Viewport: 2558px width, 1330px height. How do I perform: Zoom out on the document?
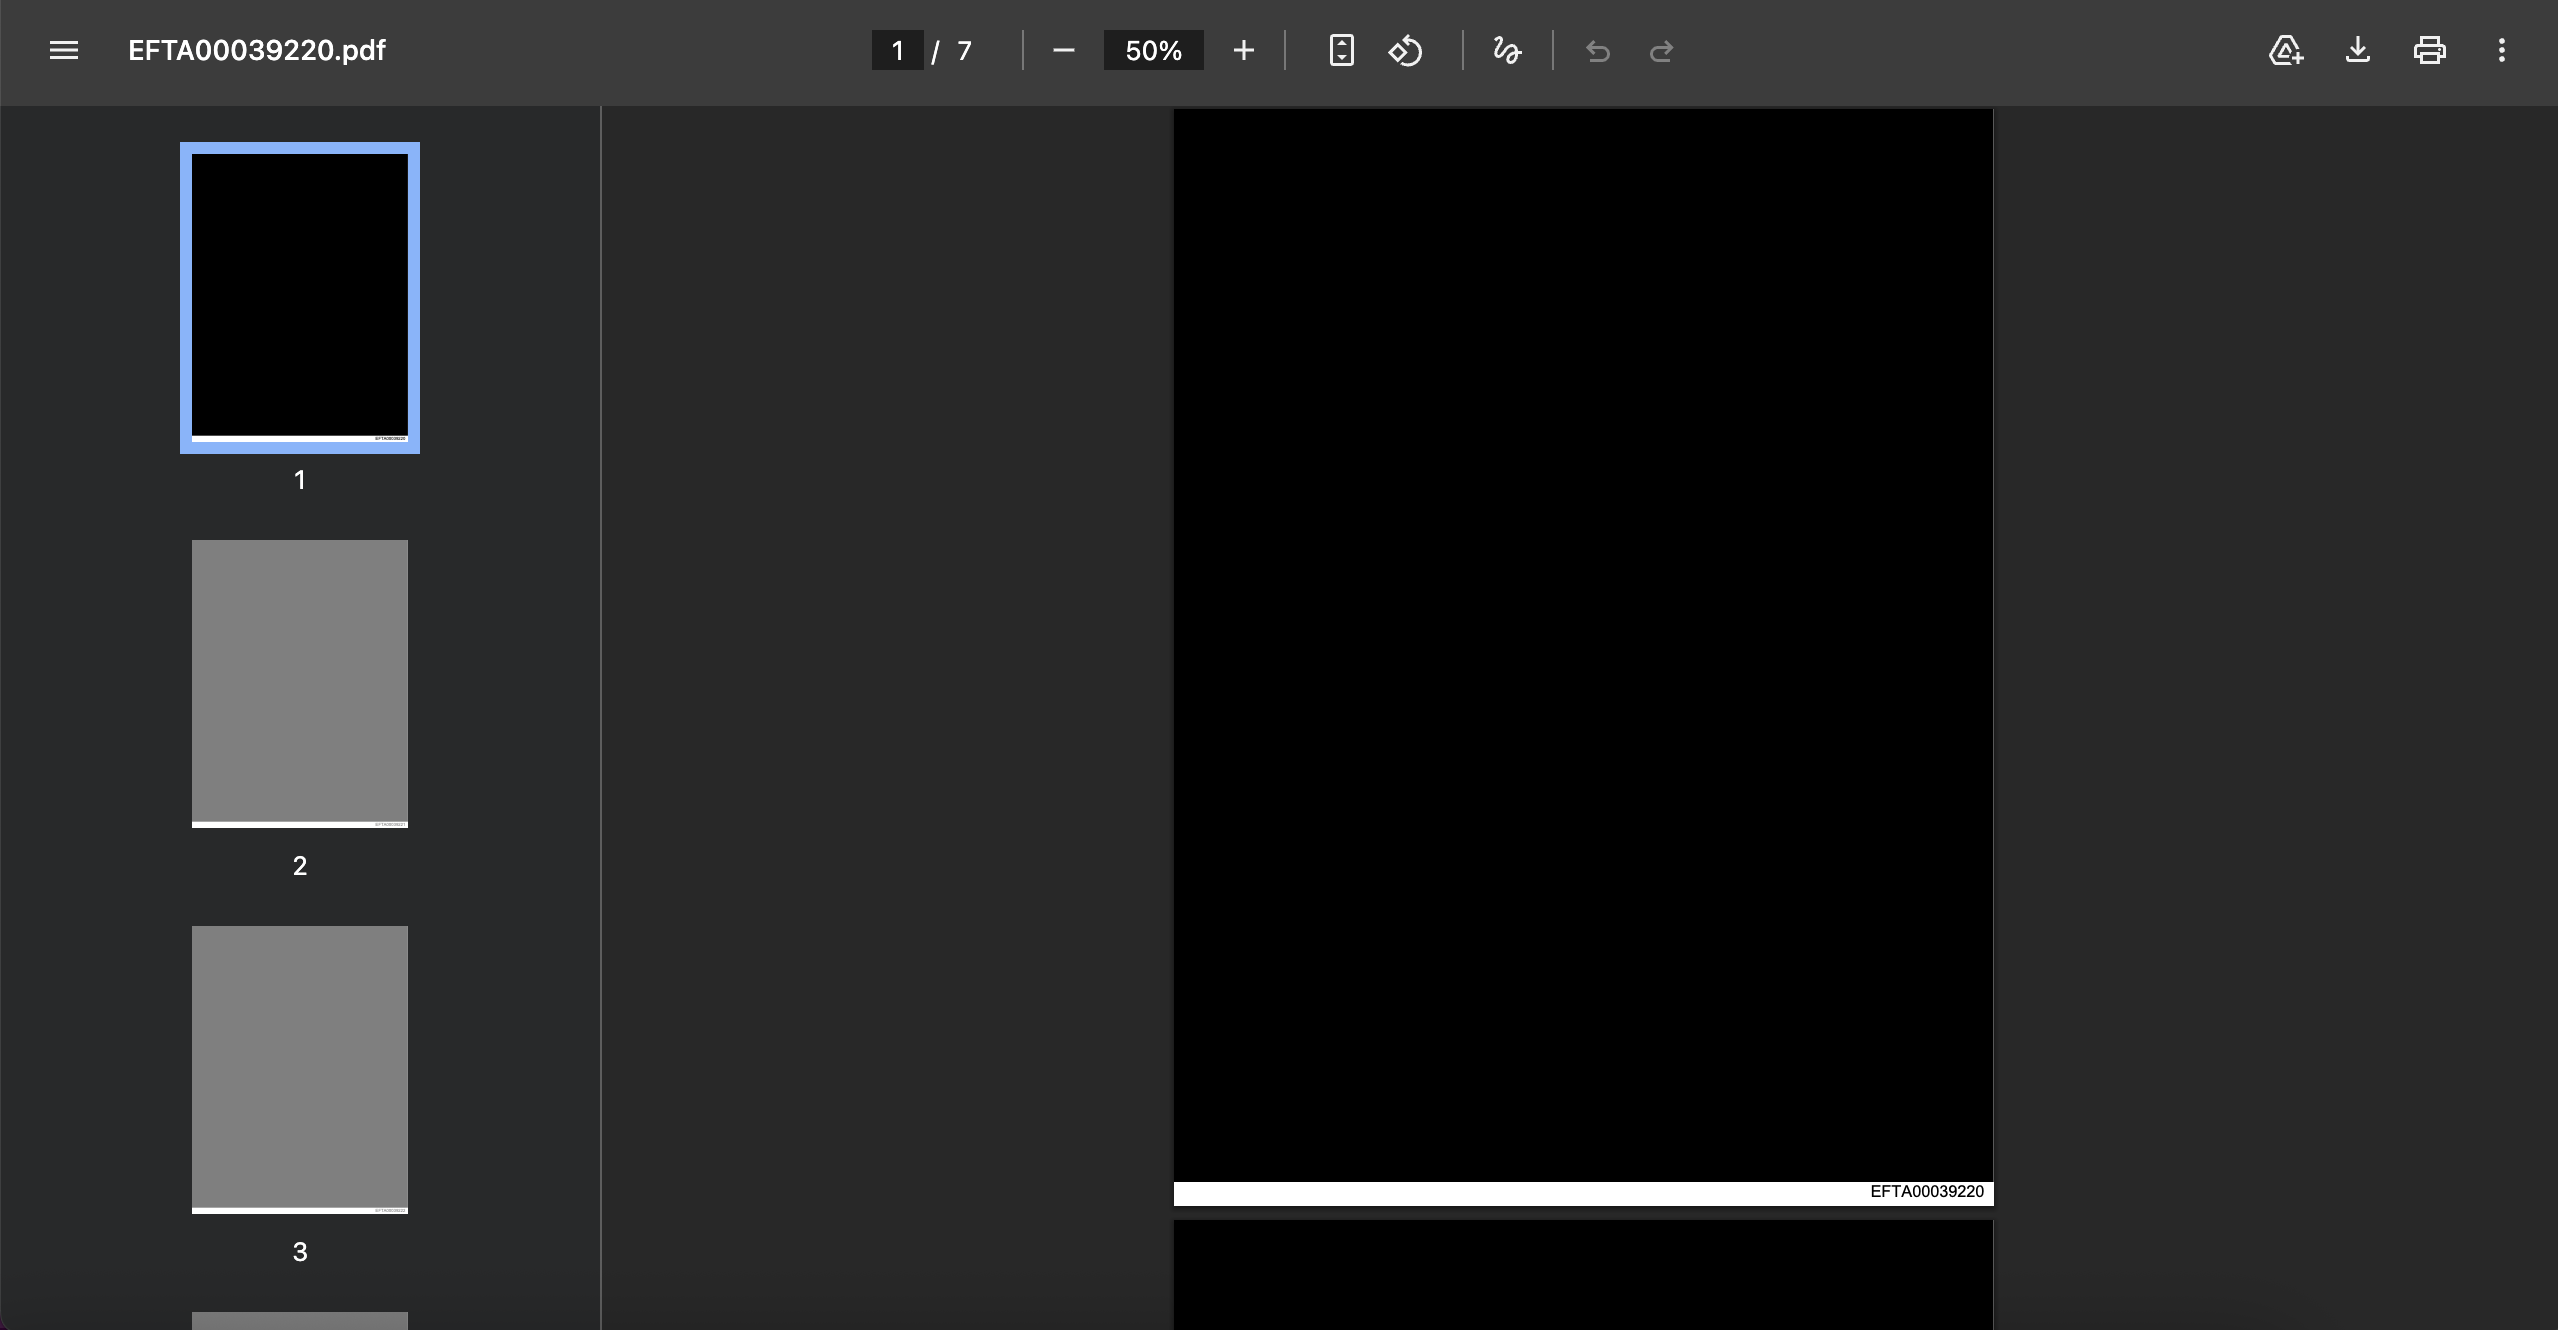1063,50
